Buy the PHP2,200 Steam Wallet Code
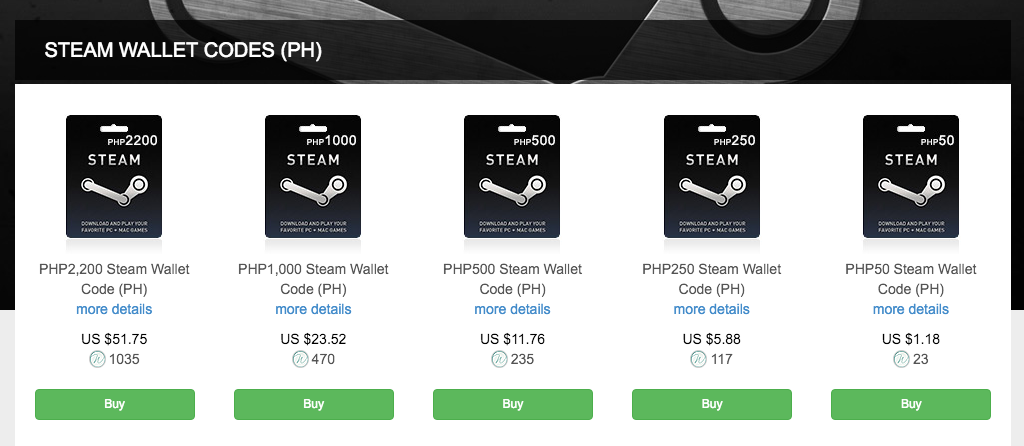Viewport: 1024px width, 446px height. click(x=115, y=404)
